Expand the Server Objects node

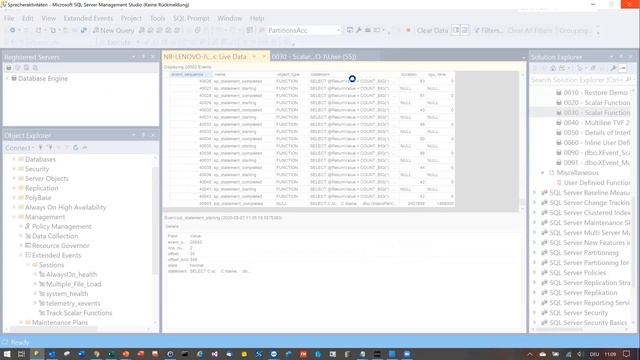14,178
